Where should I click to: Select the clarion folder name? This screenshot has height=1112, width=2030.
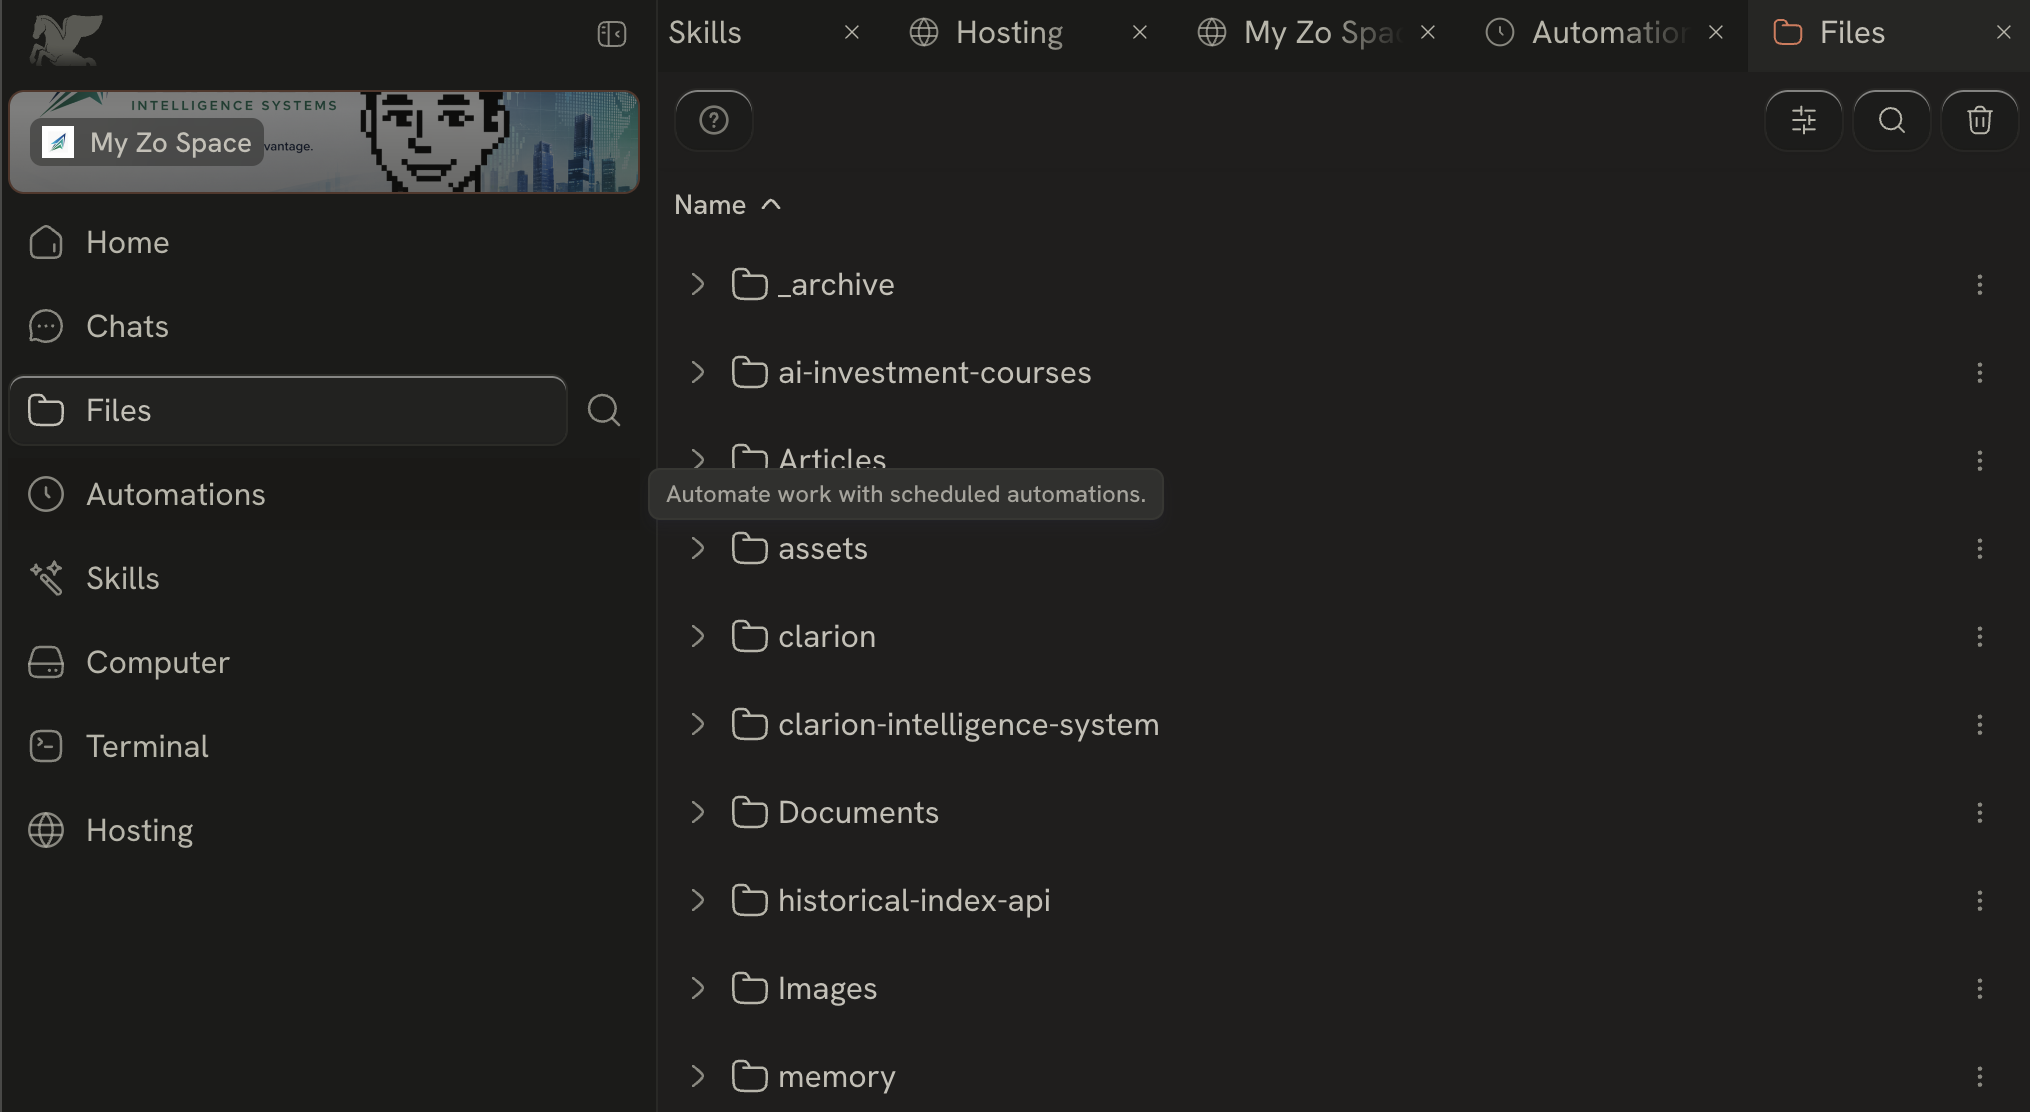click(x=827, y=637)
